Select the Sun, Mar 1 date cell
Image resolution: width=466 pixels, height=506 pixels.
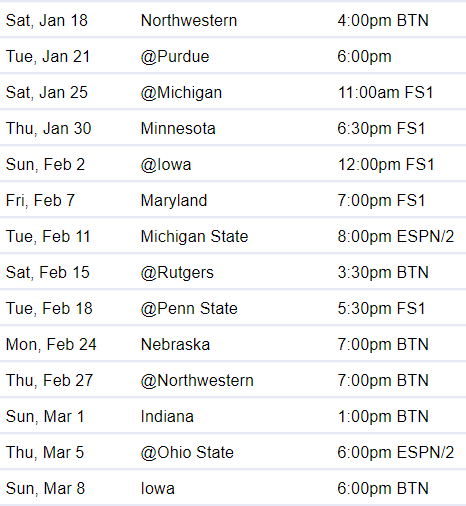(x=45, y=417)
